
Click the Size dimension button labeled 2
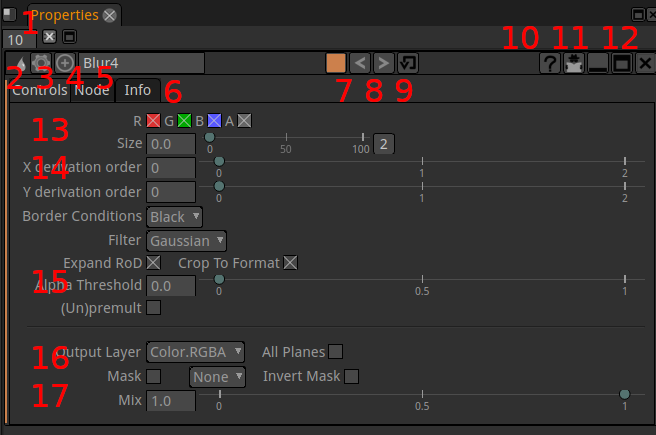[x=384, y=144]
